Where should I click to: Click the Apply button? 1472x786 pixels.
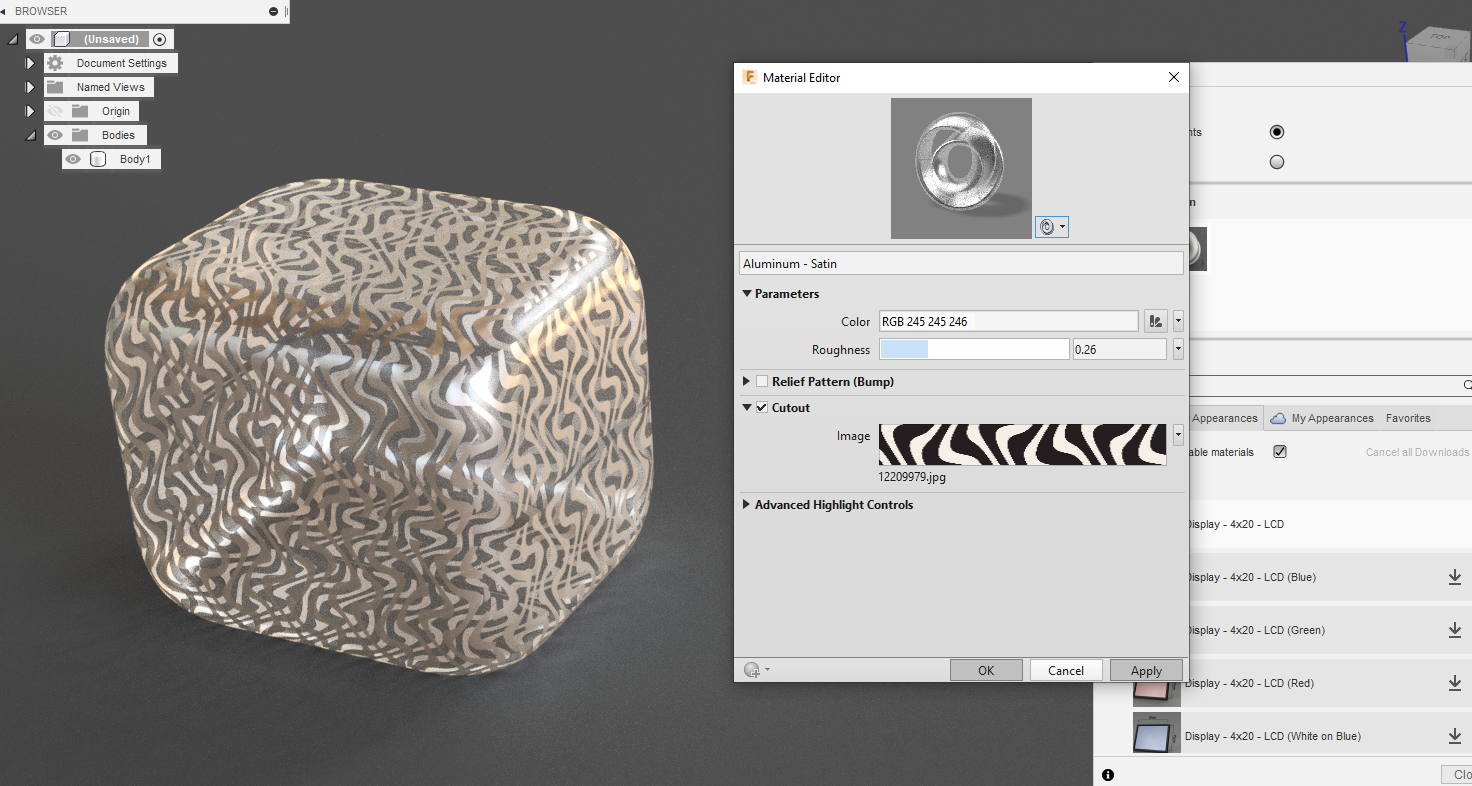coord(1146,669)
